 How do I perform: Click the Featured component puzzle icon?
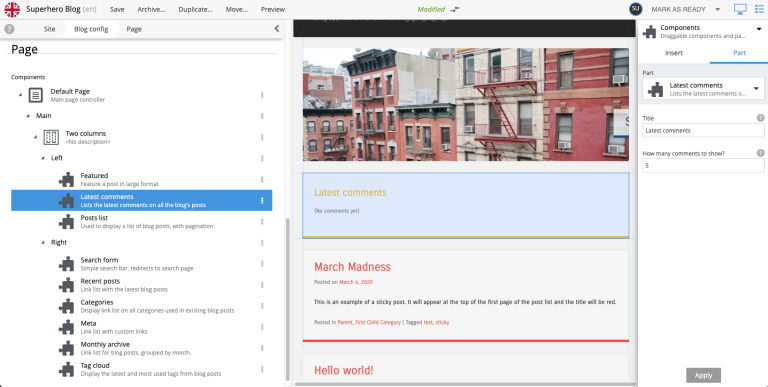(x=66, y=179)
